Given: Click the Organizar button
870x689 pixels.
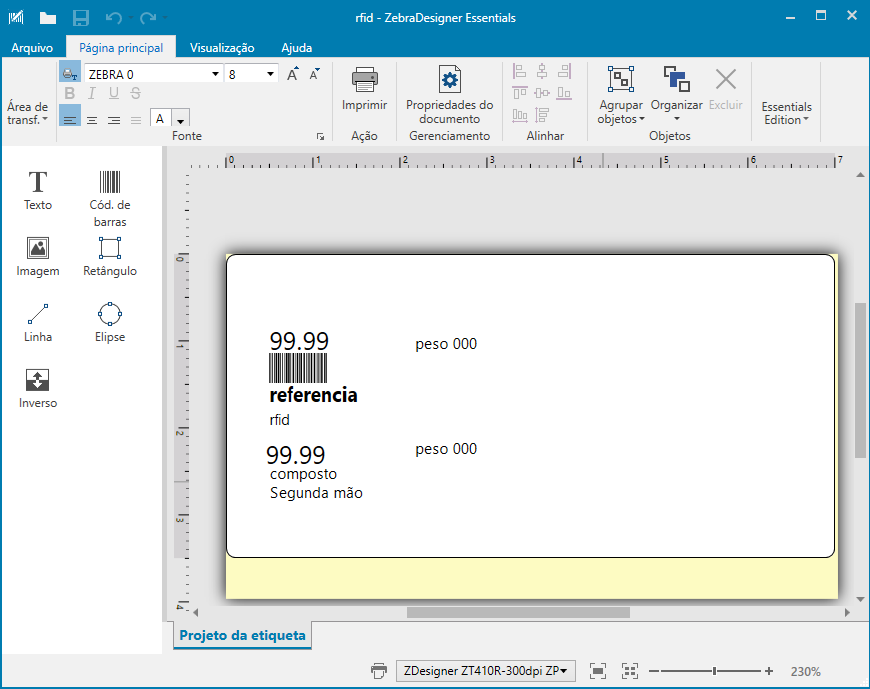Looking at the screenshot, I should (x=677, y=96).
